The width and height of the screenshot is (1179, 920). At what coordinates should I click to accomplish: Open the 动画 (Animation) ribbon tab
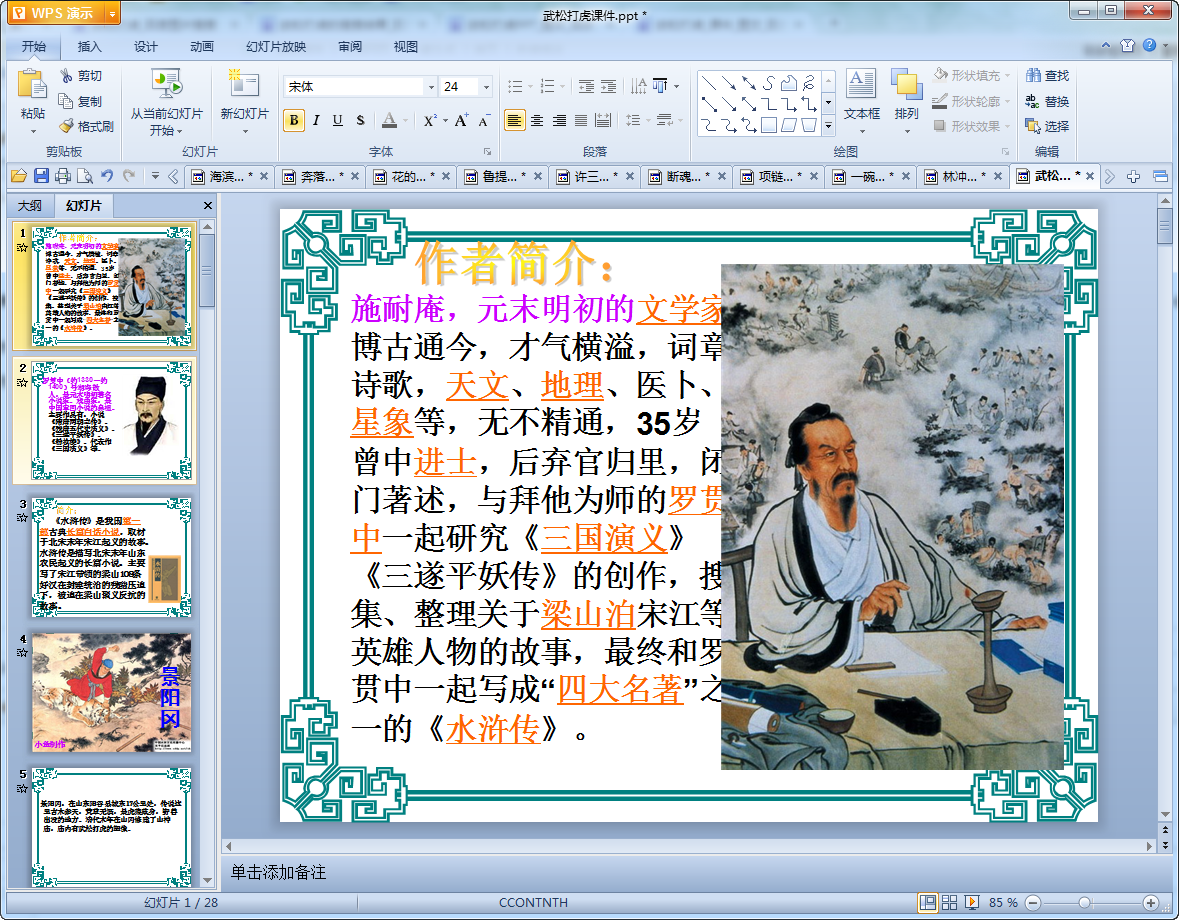tap(202, 47)
